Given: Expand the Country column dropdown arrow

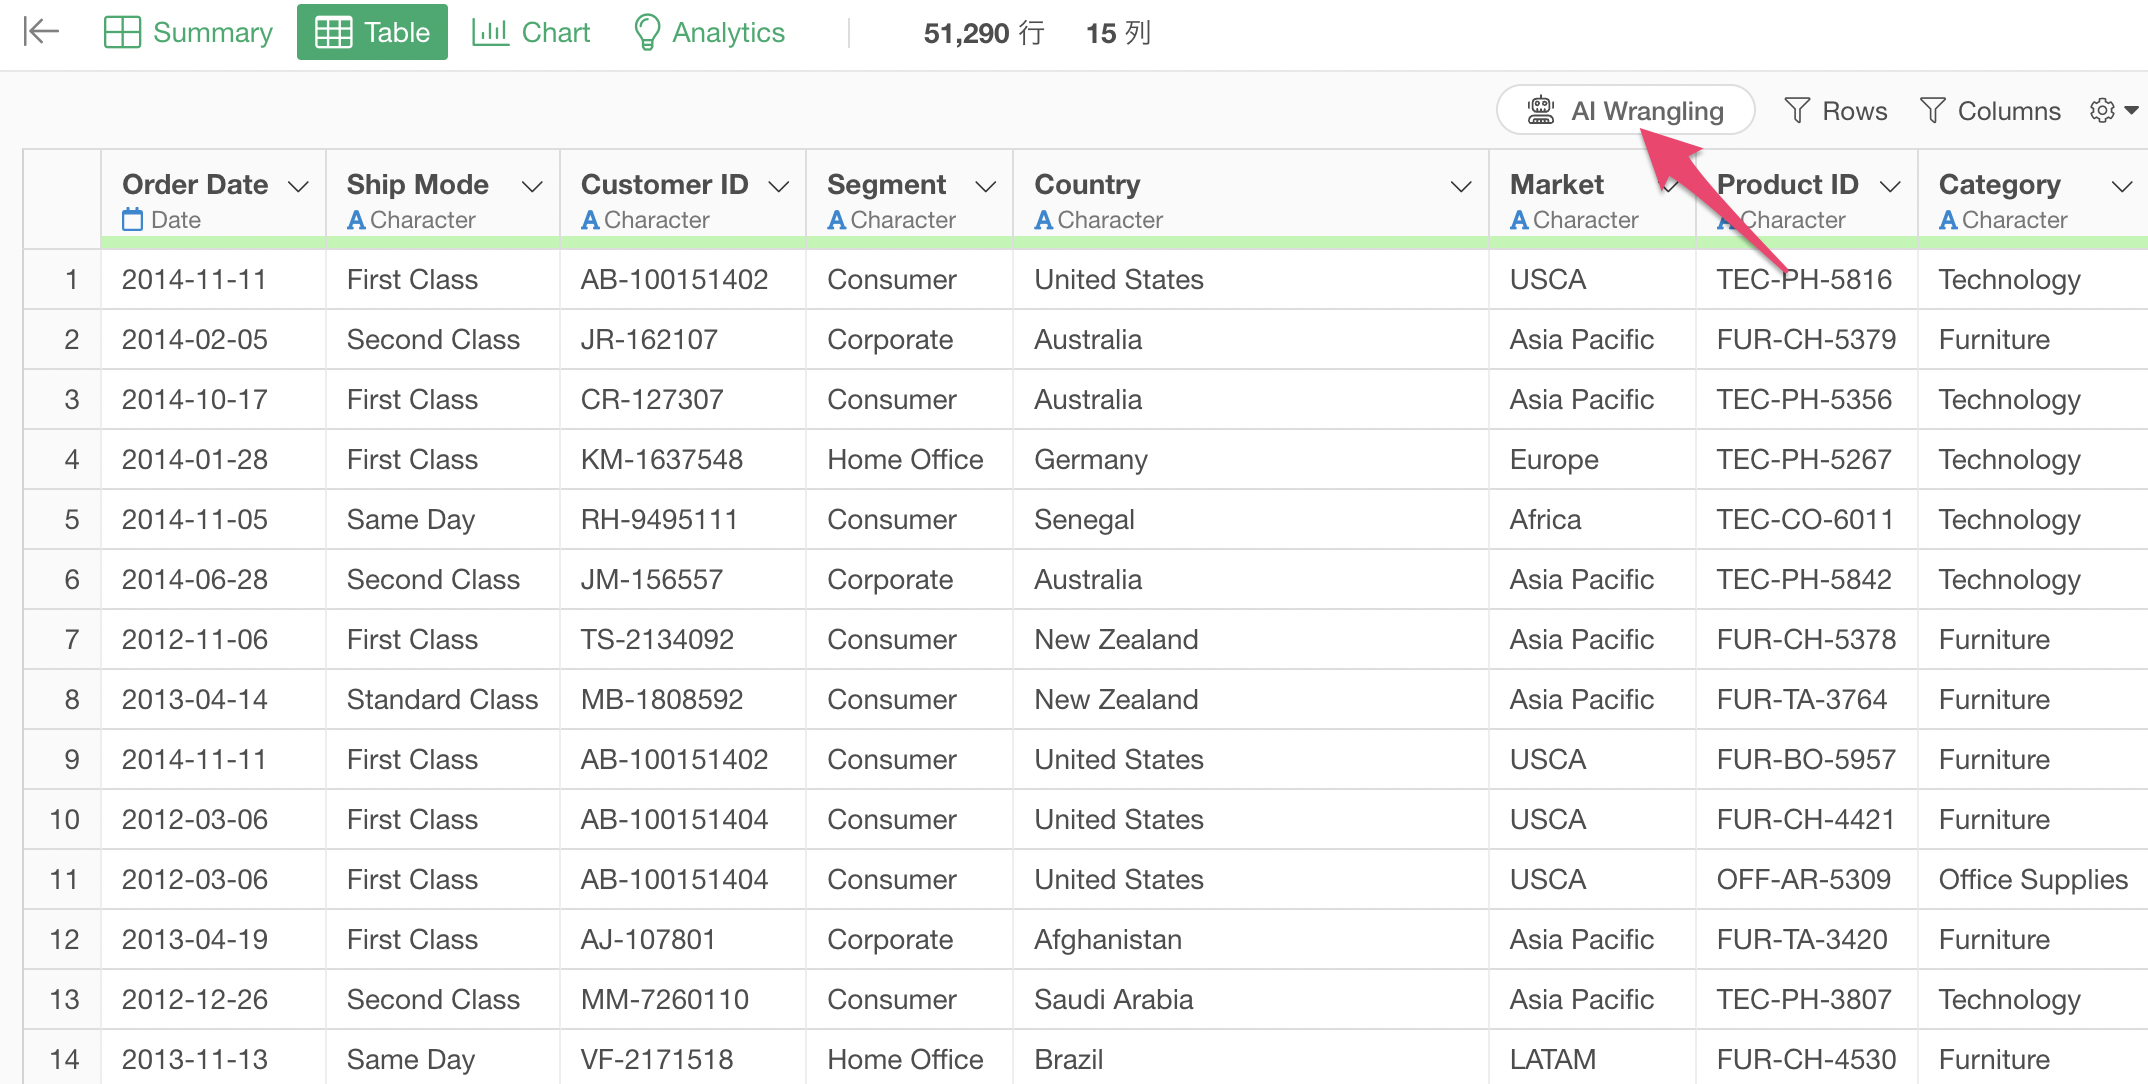Looking at the screenshot, I should (1461, 186).
